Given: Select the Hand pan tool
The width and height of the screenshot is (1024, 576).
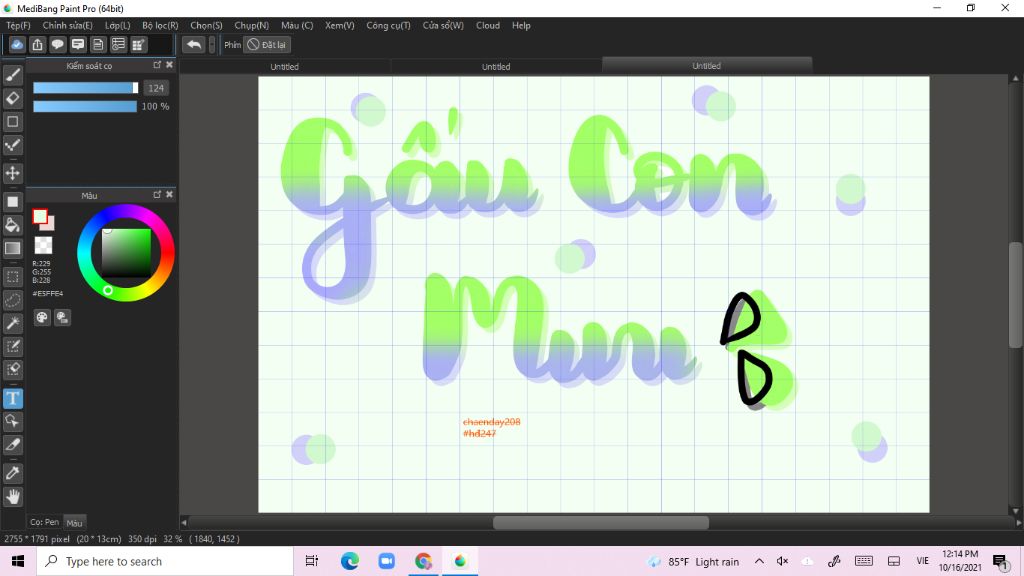Looking at the screenshot, I should point(12,497).
